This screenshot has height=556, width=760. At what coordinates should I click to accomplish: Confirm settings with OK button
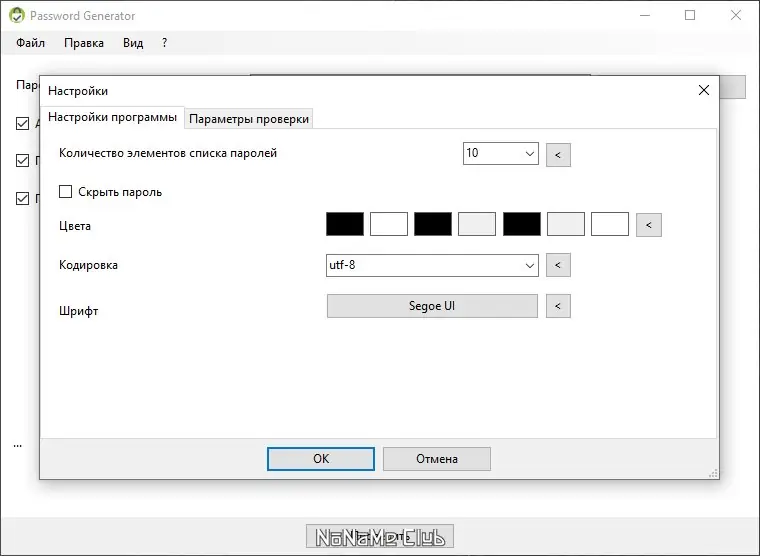(321, 459)
